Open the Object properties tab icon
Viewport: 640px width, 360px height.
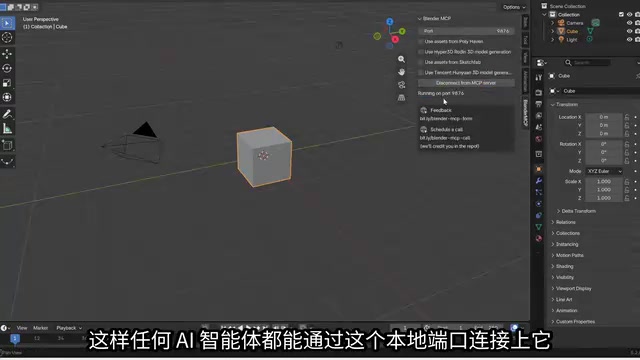pos(539,169)
